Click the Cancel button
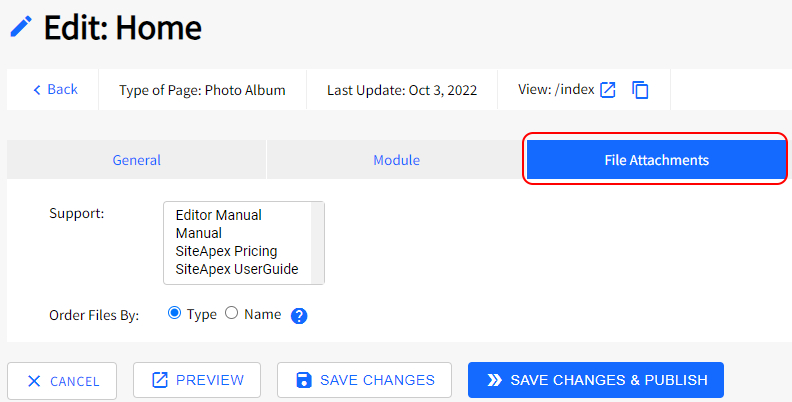The height and width of the screenshot is (402, 792). coord(62,381)
